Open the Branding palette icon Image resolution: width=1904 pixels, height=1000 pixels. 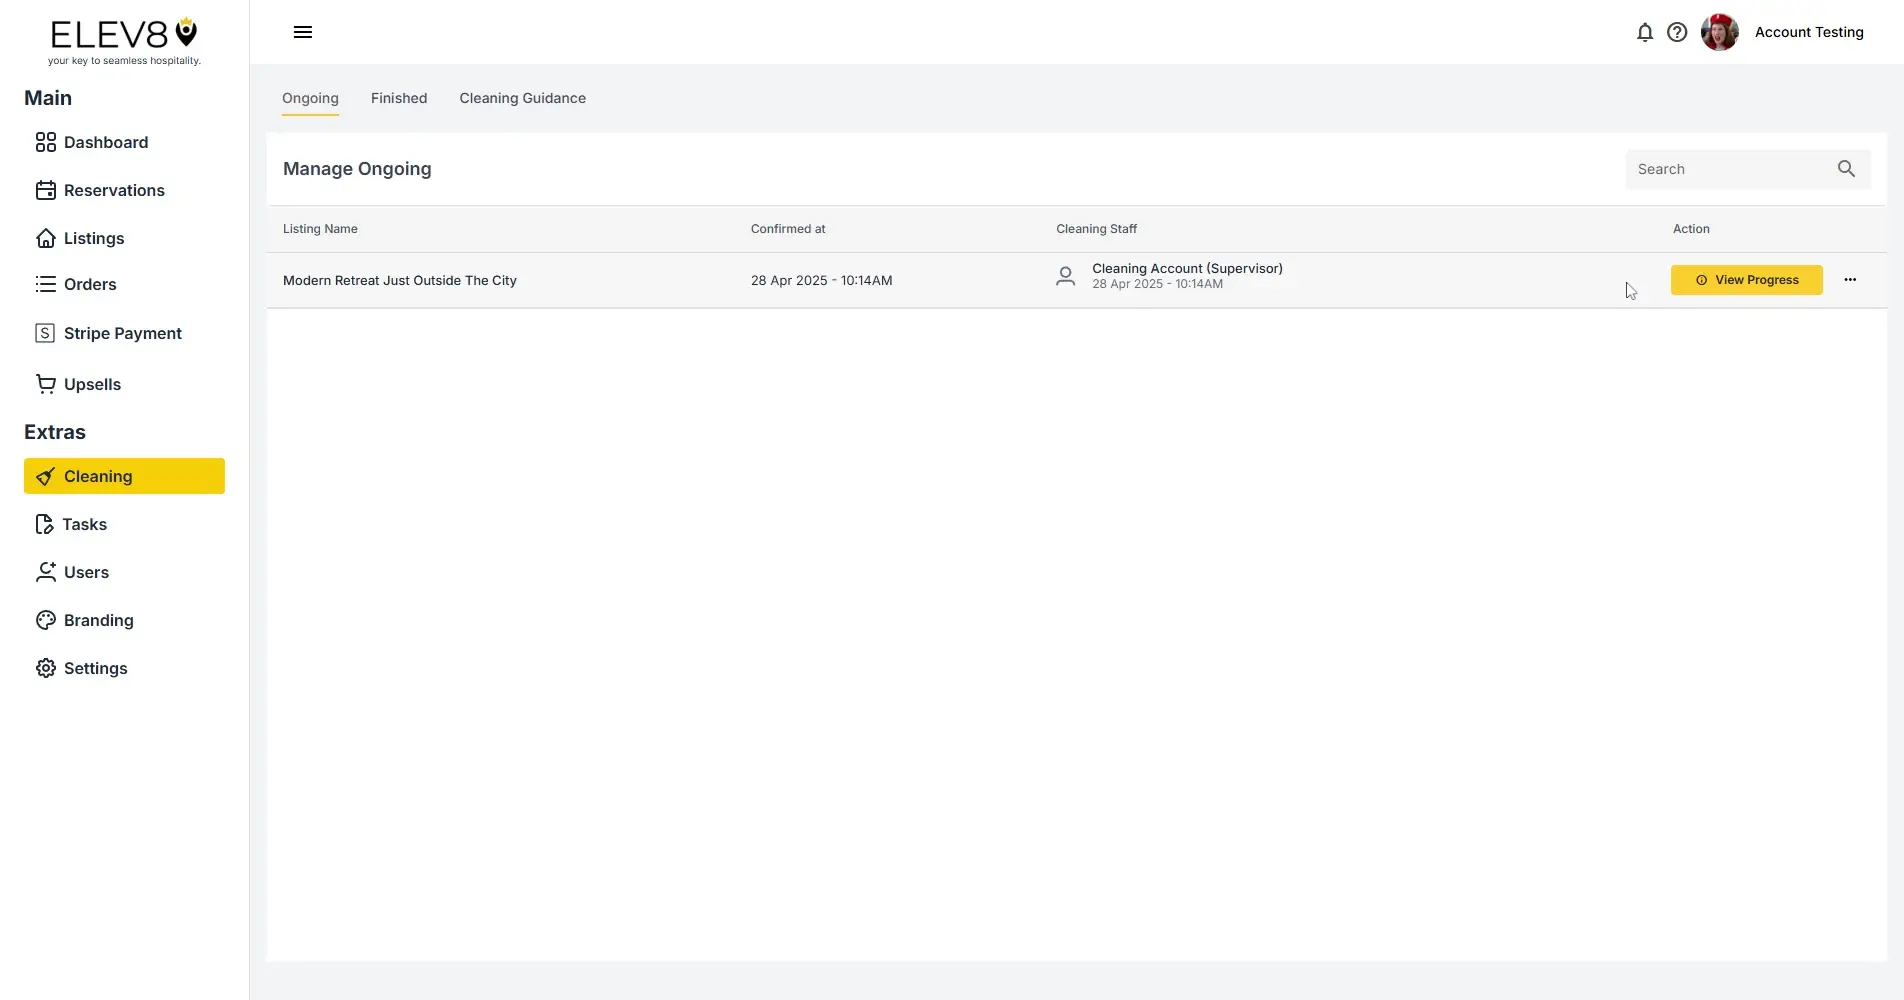tap(46, 620)
